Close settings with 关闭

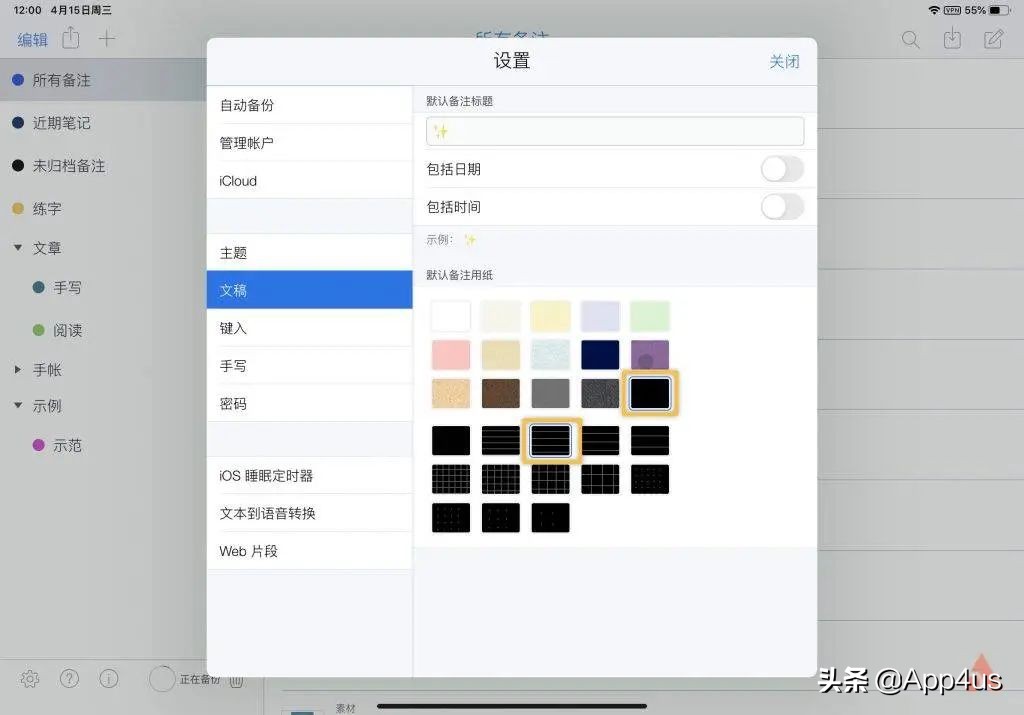tap(785, 61)
